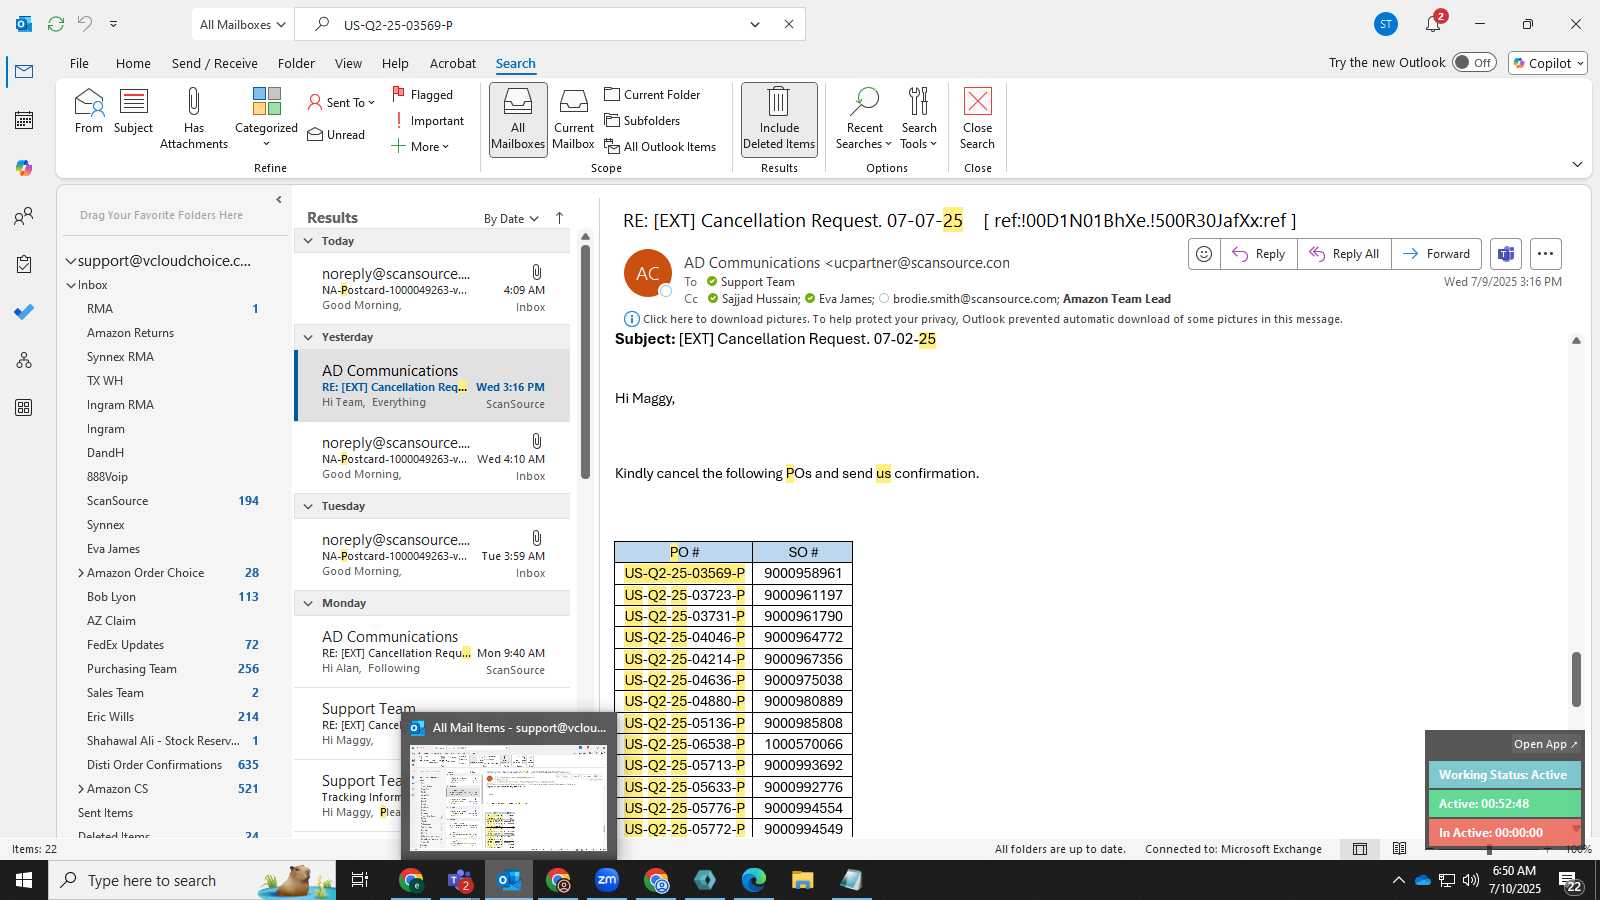Expand the Amazon CS folder

click(81, 789)
